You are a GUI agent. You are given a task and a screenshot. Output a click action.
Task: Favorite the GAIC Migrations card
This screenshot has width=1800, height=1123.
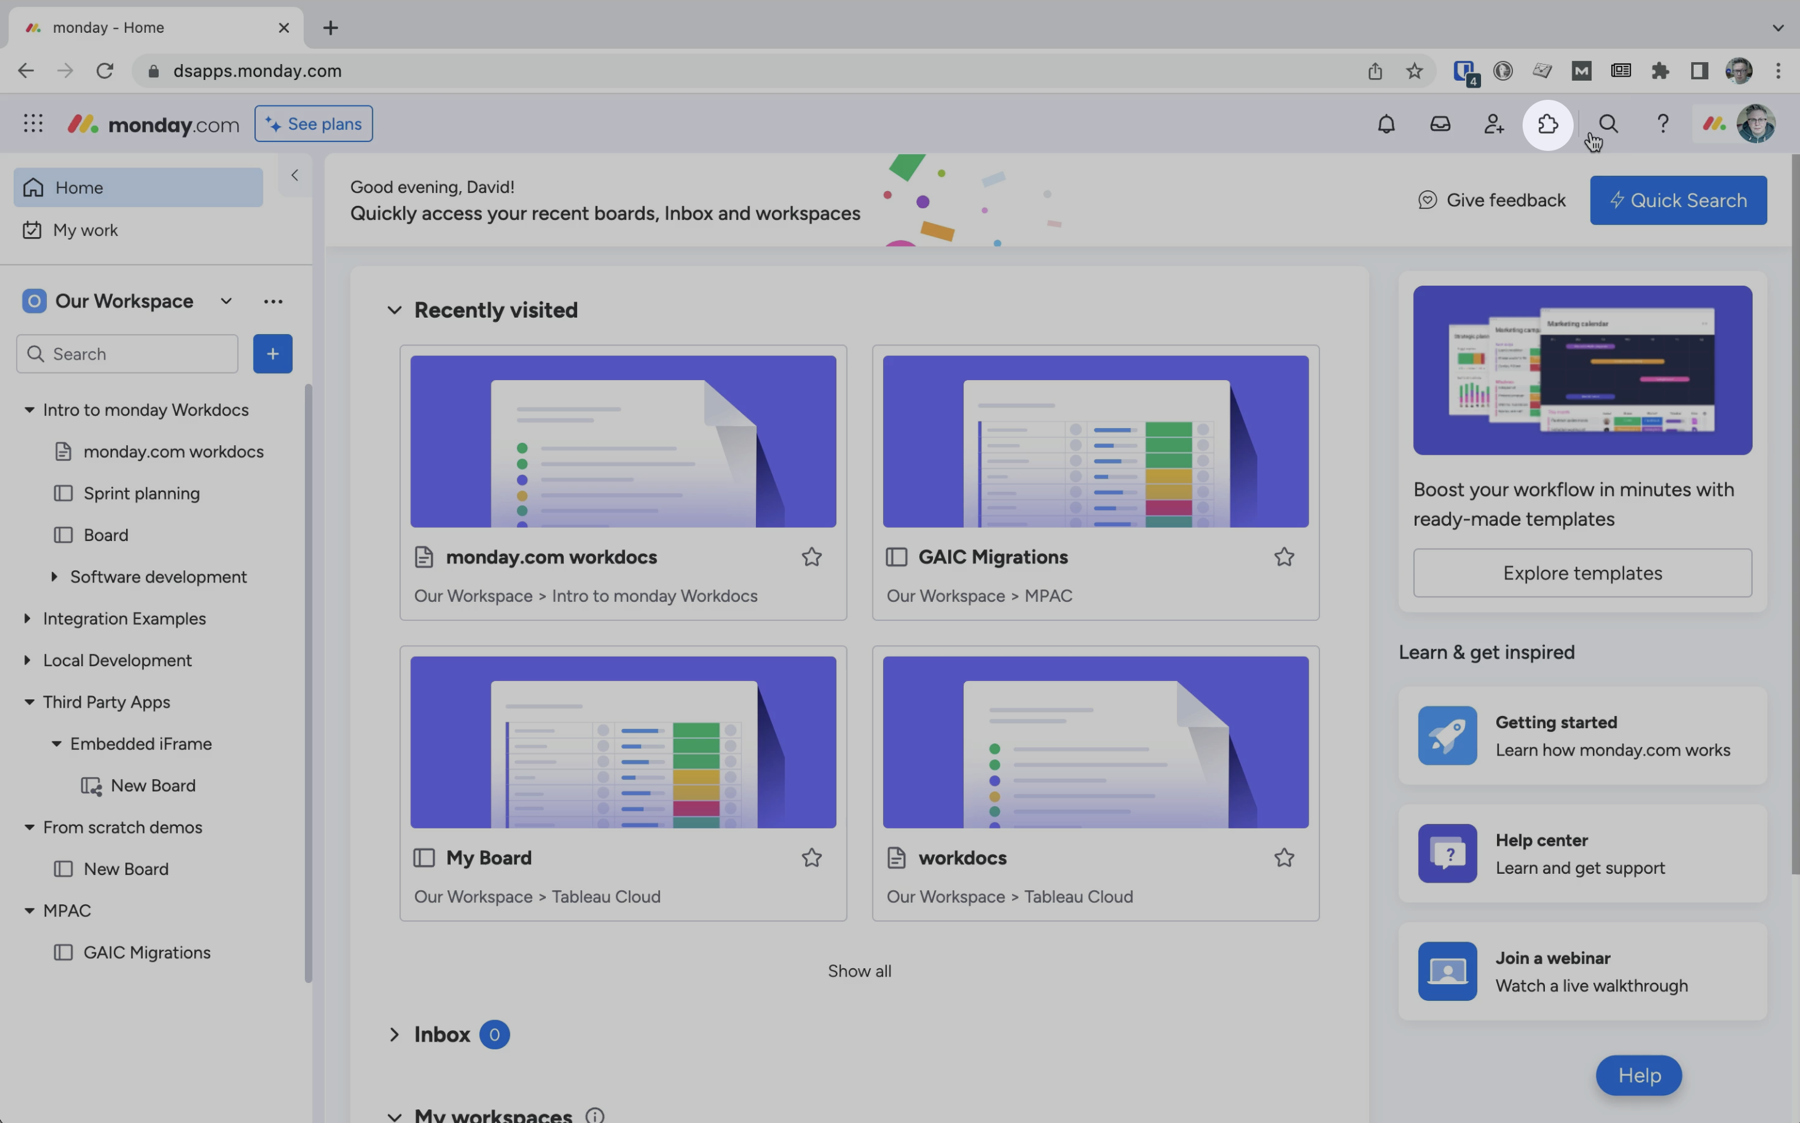click(1284, 557)
